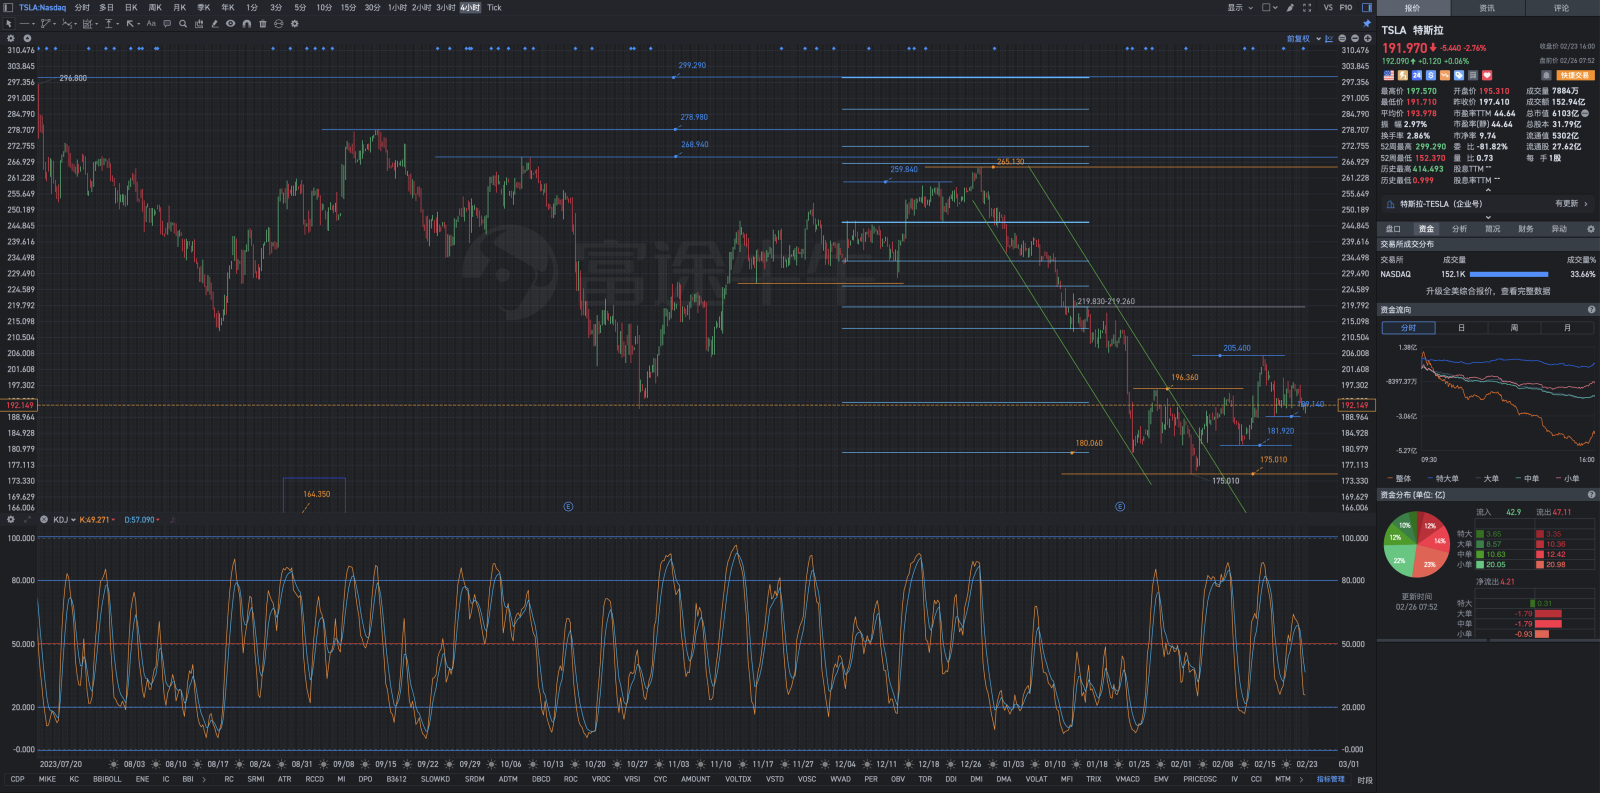
Task: Click the US flag market icon
Action: coord(1389,75)
